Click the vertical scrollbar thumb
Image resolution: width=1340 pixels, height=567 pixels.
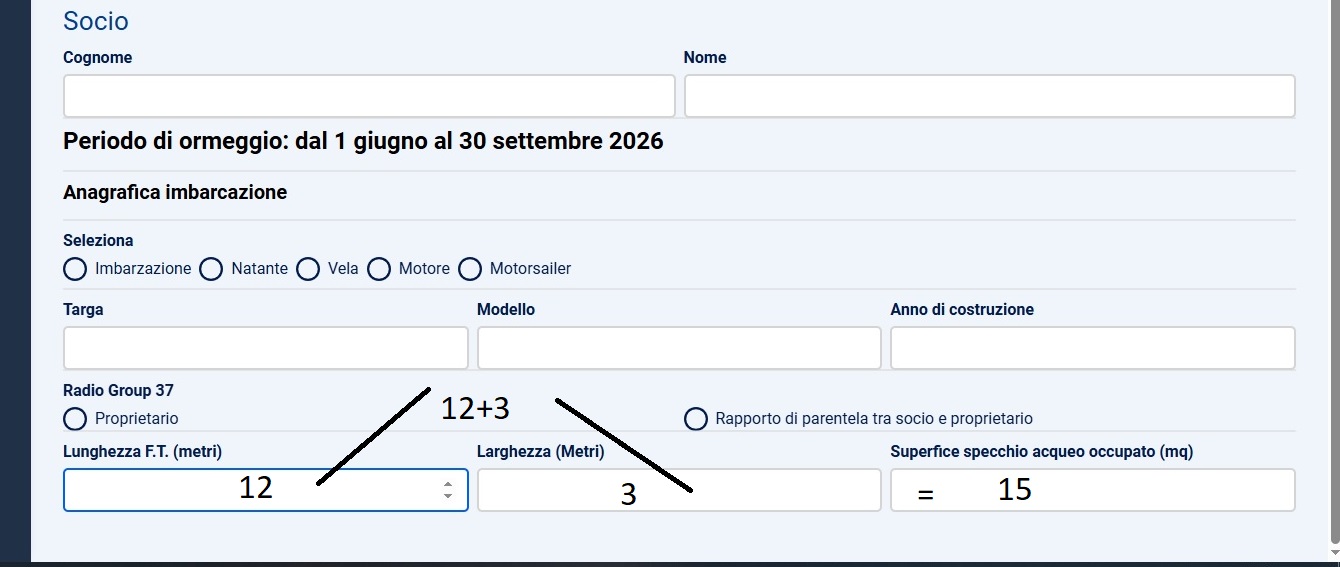pos(1333,270)
